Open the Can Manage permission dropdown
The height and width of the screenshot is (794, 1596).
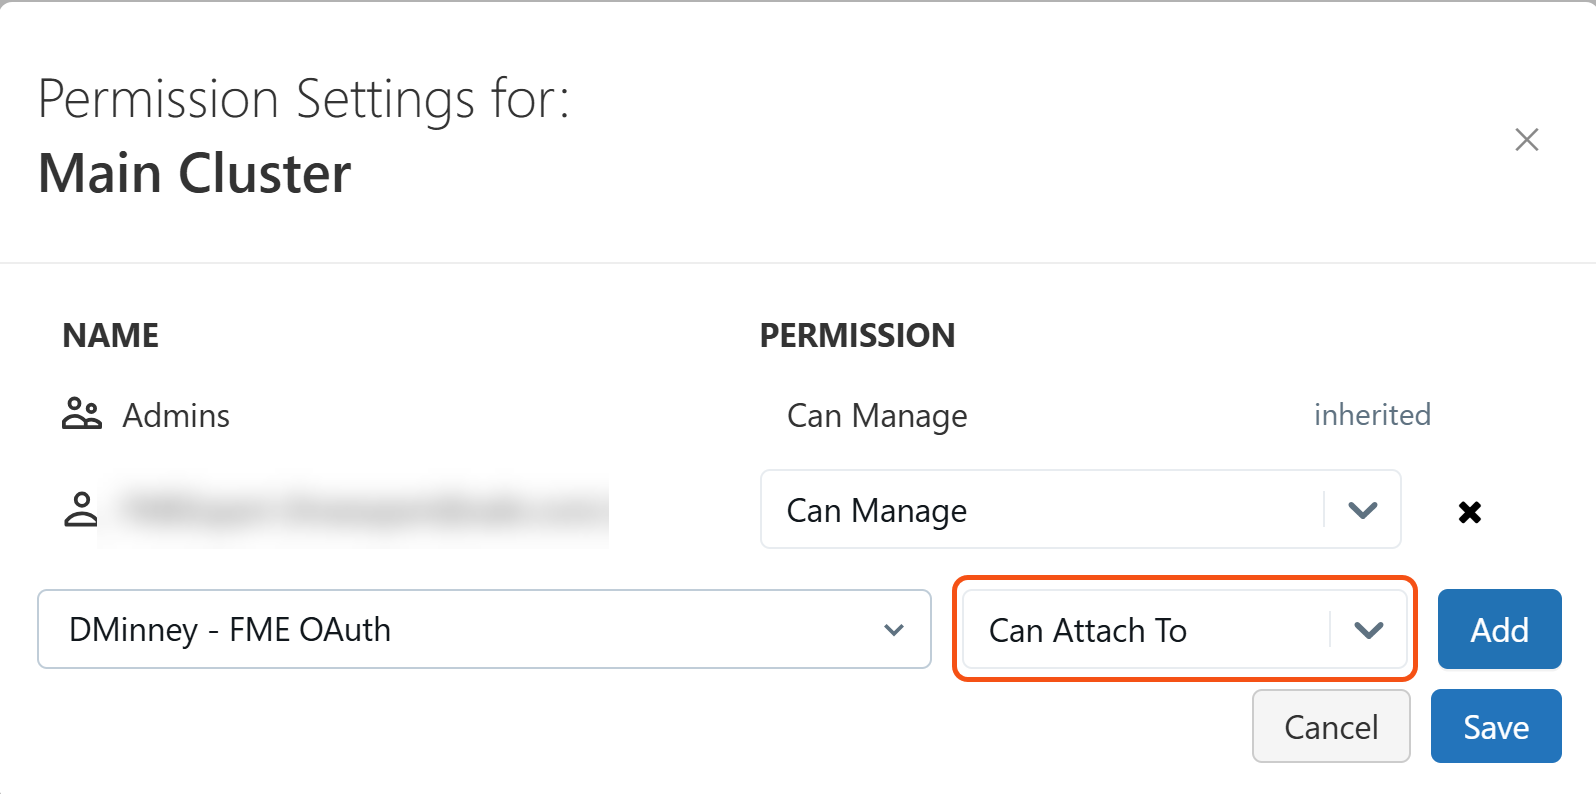[1080, 510]
